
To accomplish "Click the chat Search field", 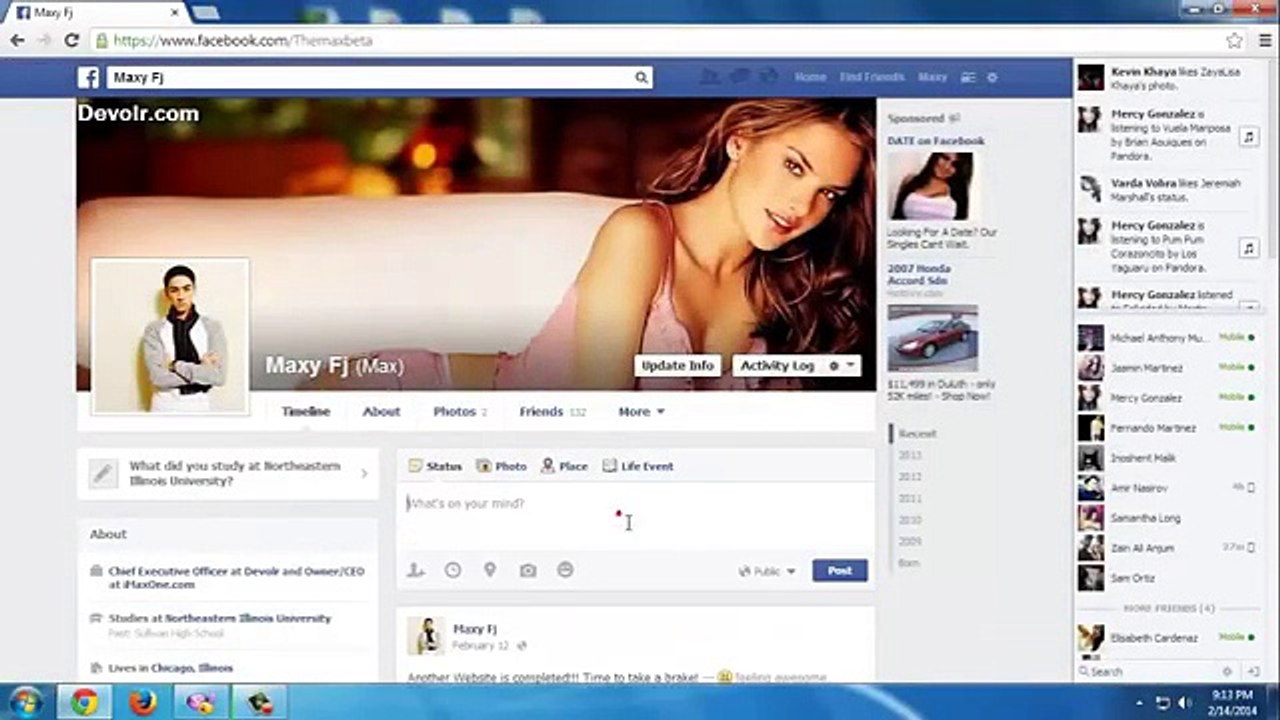I will click(1147, 672).
